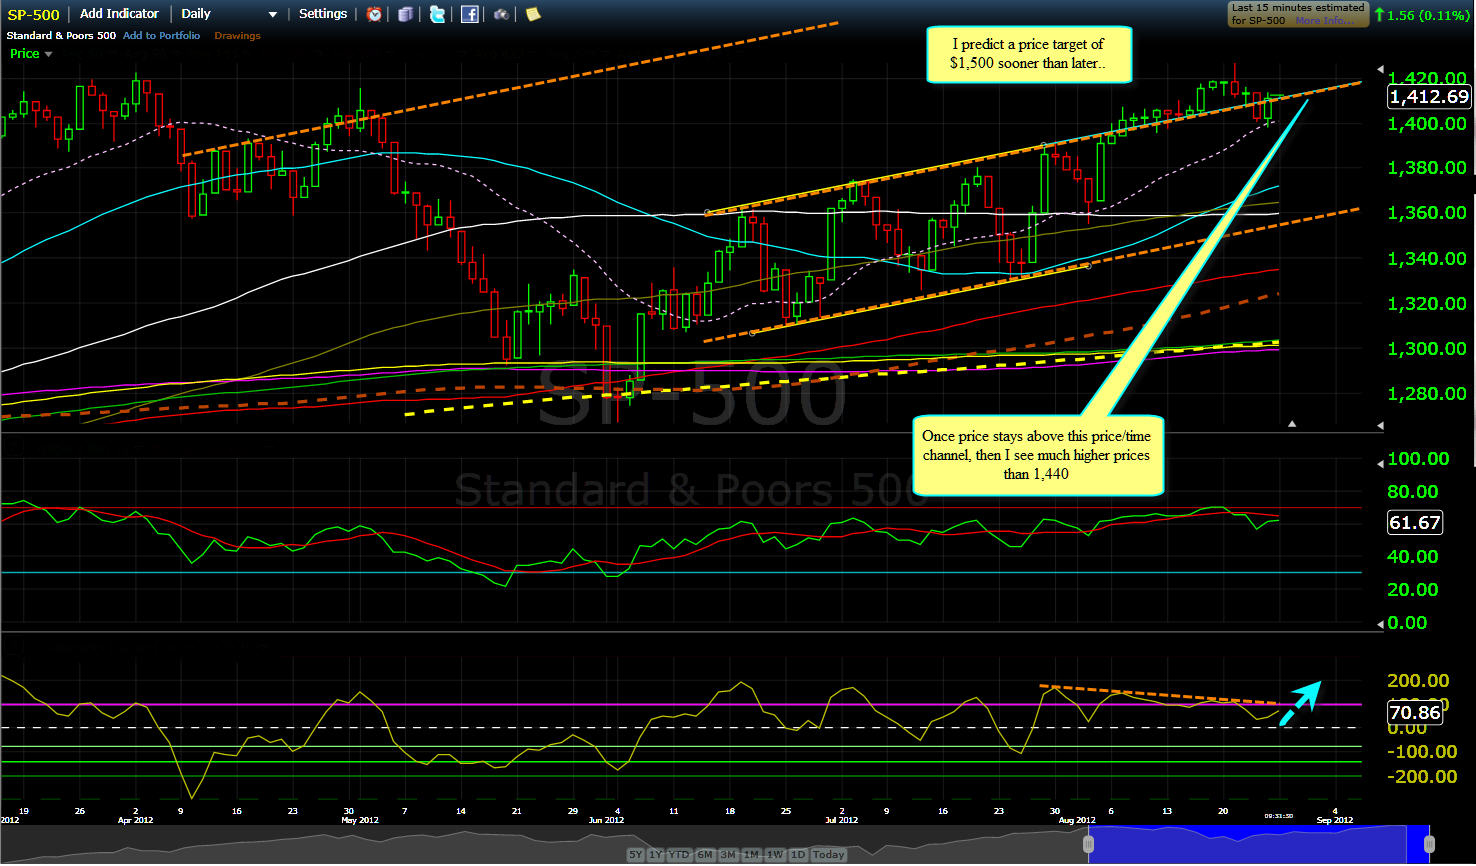Select the 1M range button
1476x866 pixels.
coord(751,855)
